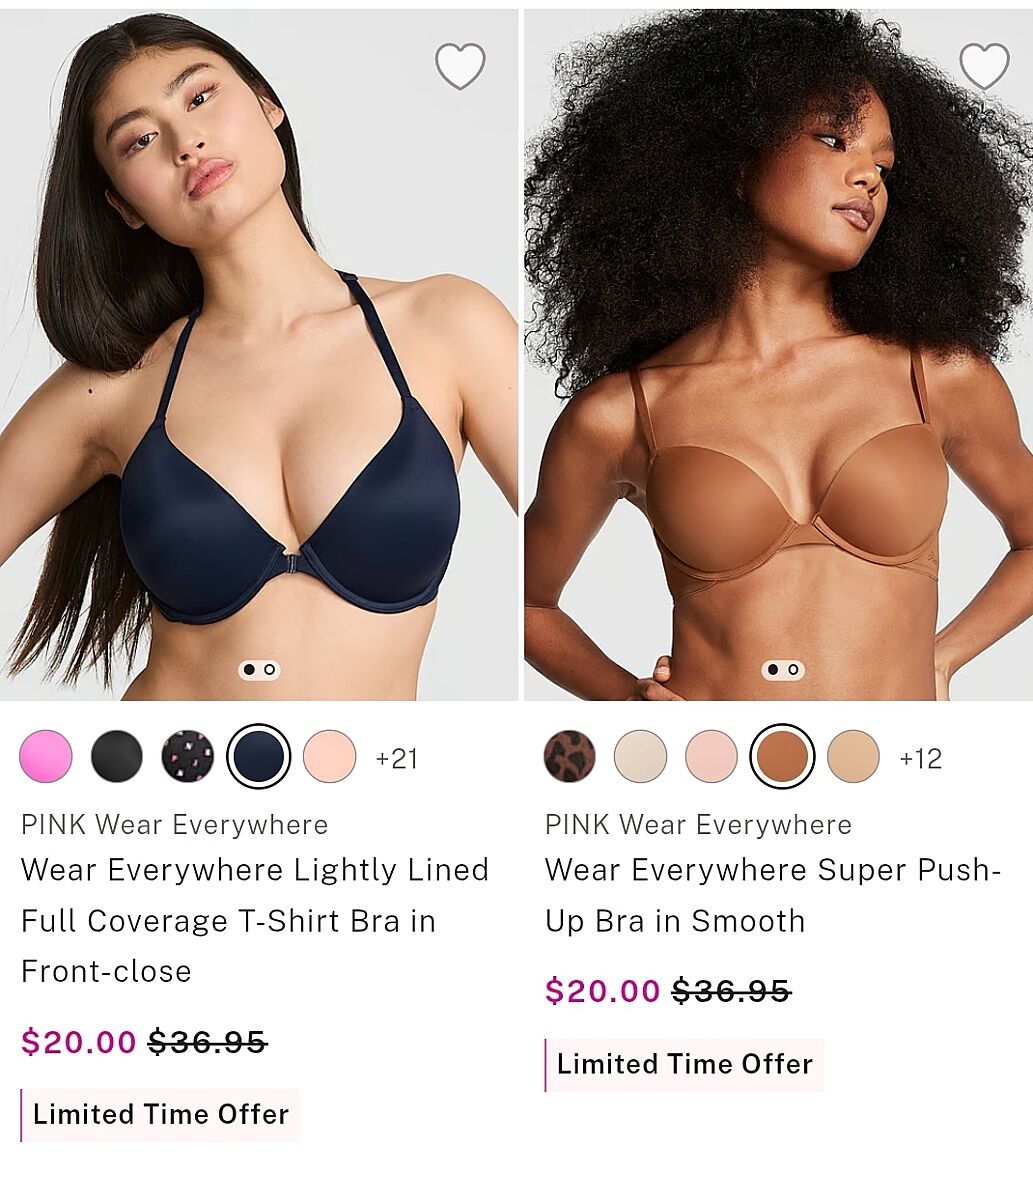Viewport: 1033px width, 1200px height.
Task: Select the caramel brown color swatch
Action: coord(782,756)
